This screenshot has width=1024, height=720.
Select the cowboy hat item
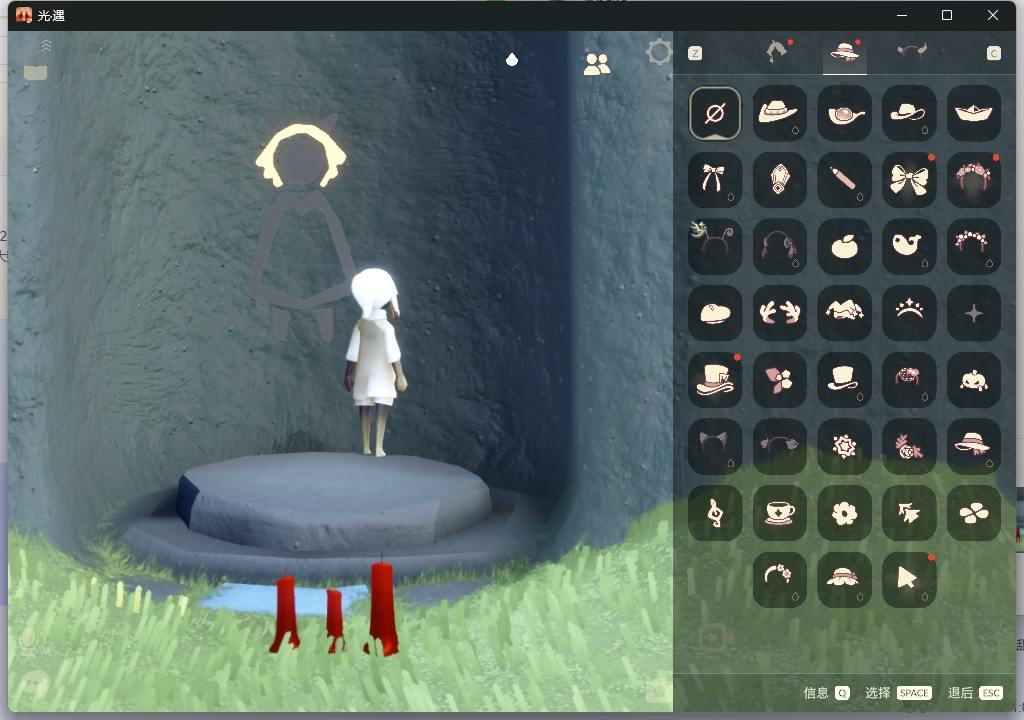(x=779, y=113)
